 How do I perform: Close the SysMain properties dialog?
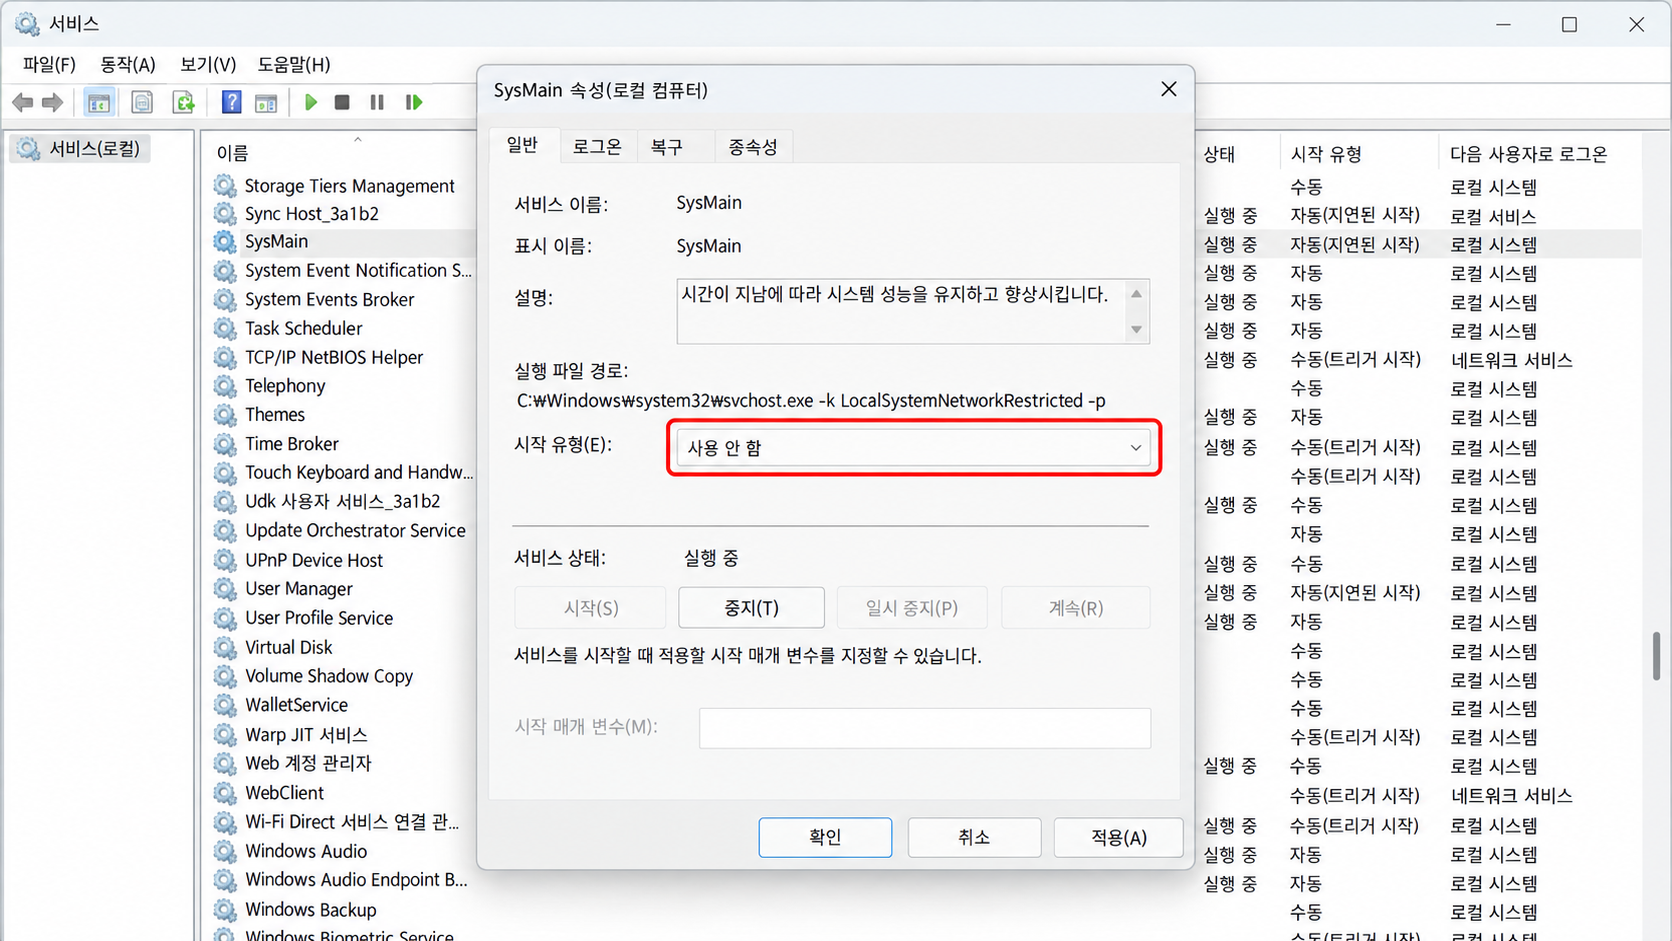pos(1168,89)
